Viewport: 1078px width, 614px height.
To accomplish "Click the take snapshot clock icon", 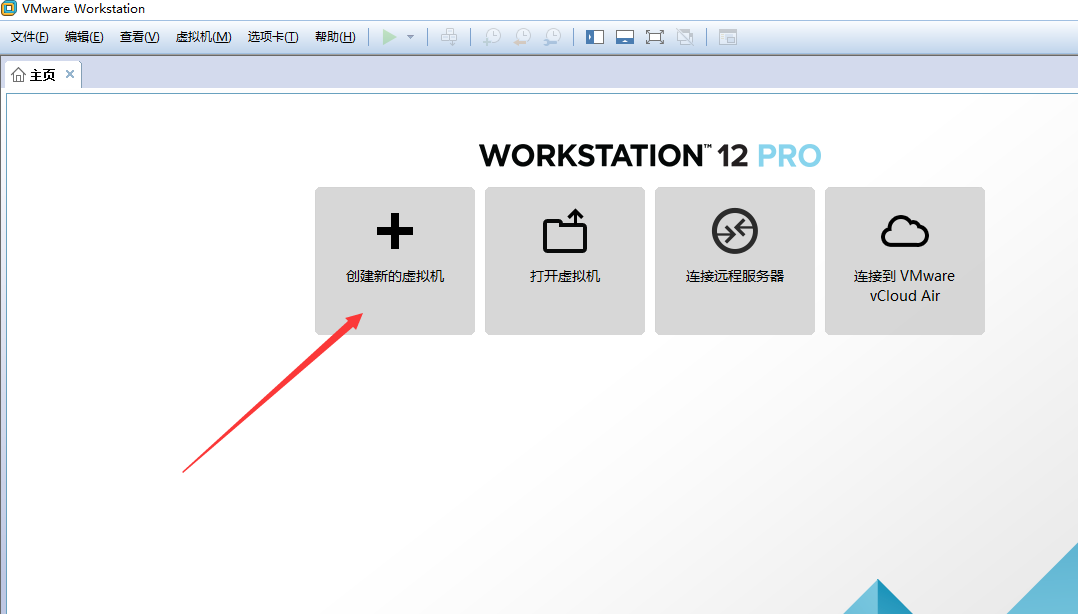I will [x=492, y=37].
